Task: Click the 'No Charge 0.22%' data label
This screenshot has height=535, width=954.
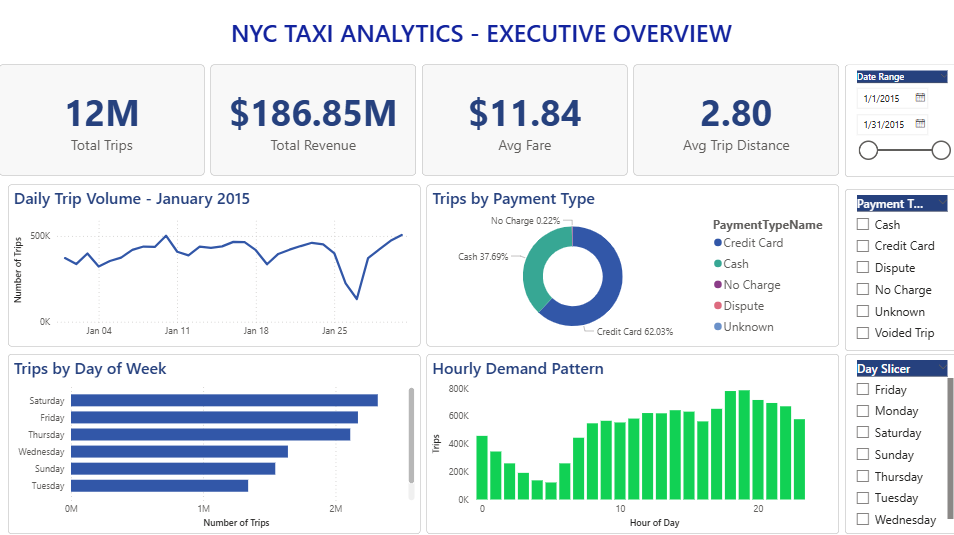Action: (526, 221)
